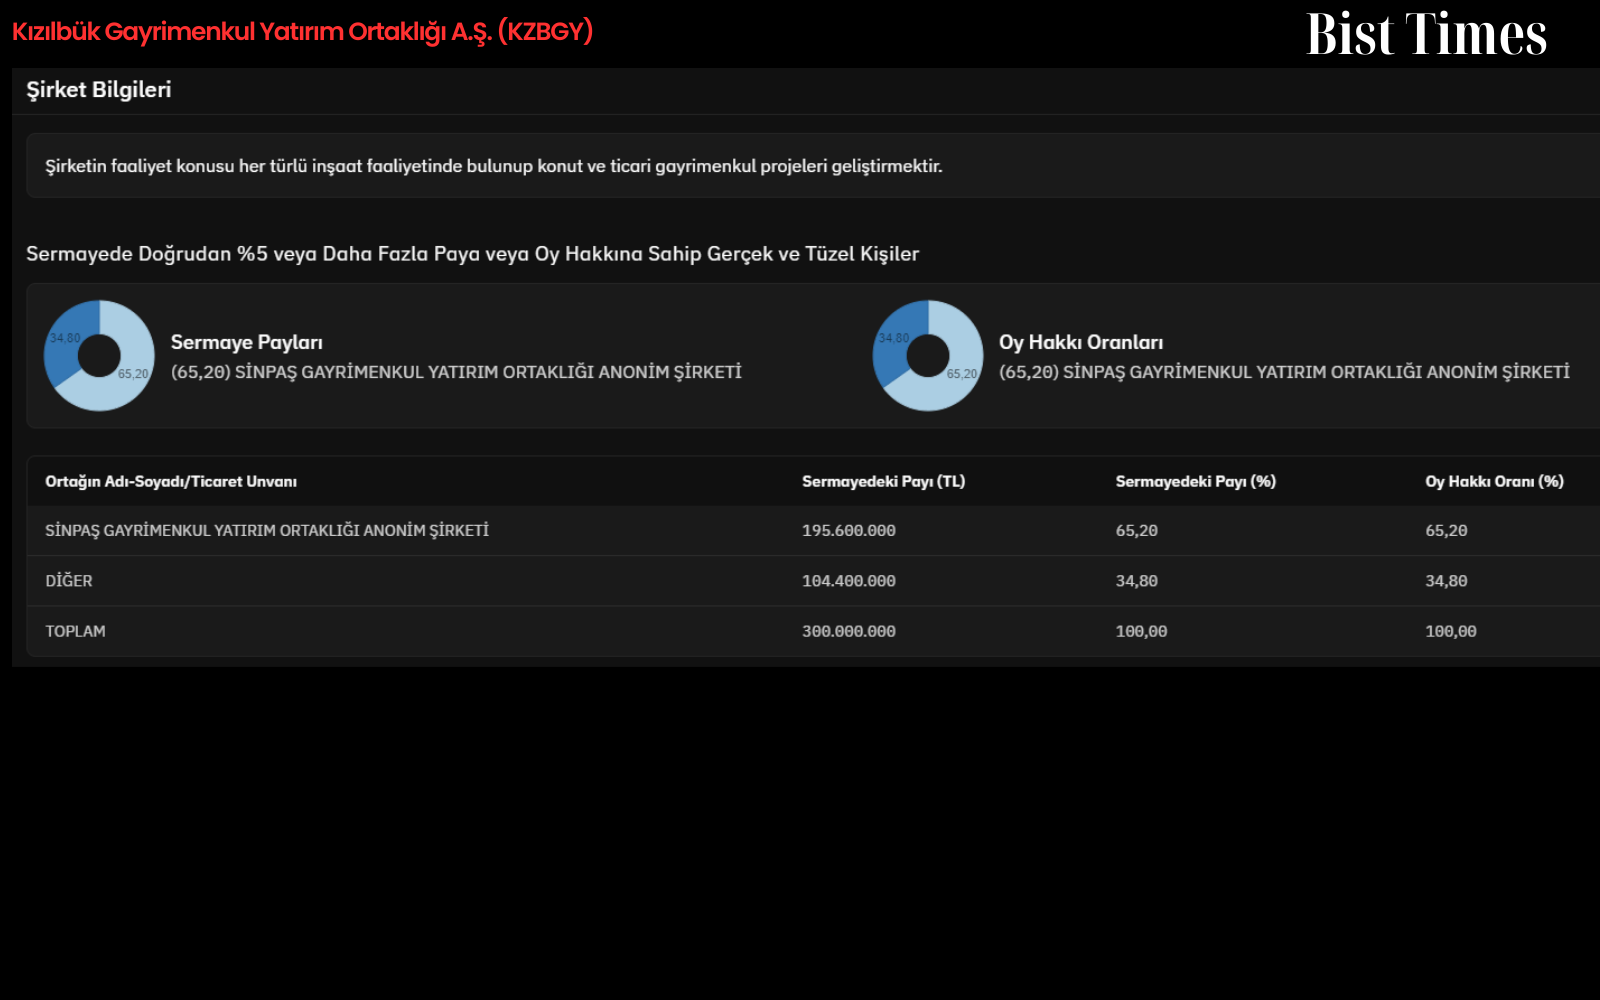Click the Oy Hakkı Oranı (%) column header
The image size is (1600, 1000).
coord(1494,482)
